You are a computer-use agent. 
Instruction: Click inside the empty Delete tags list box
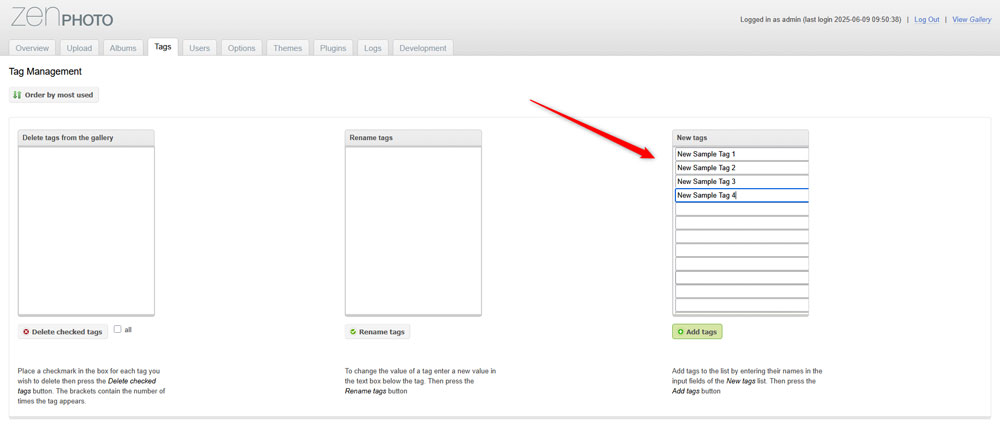click(86, 230)
